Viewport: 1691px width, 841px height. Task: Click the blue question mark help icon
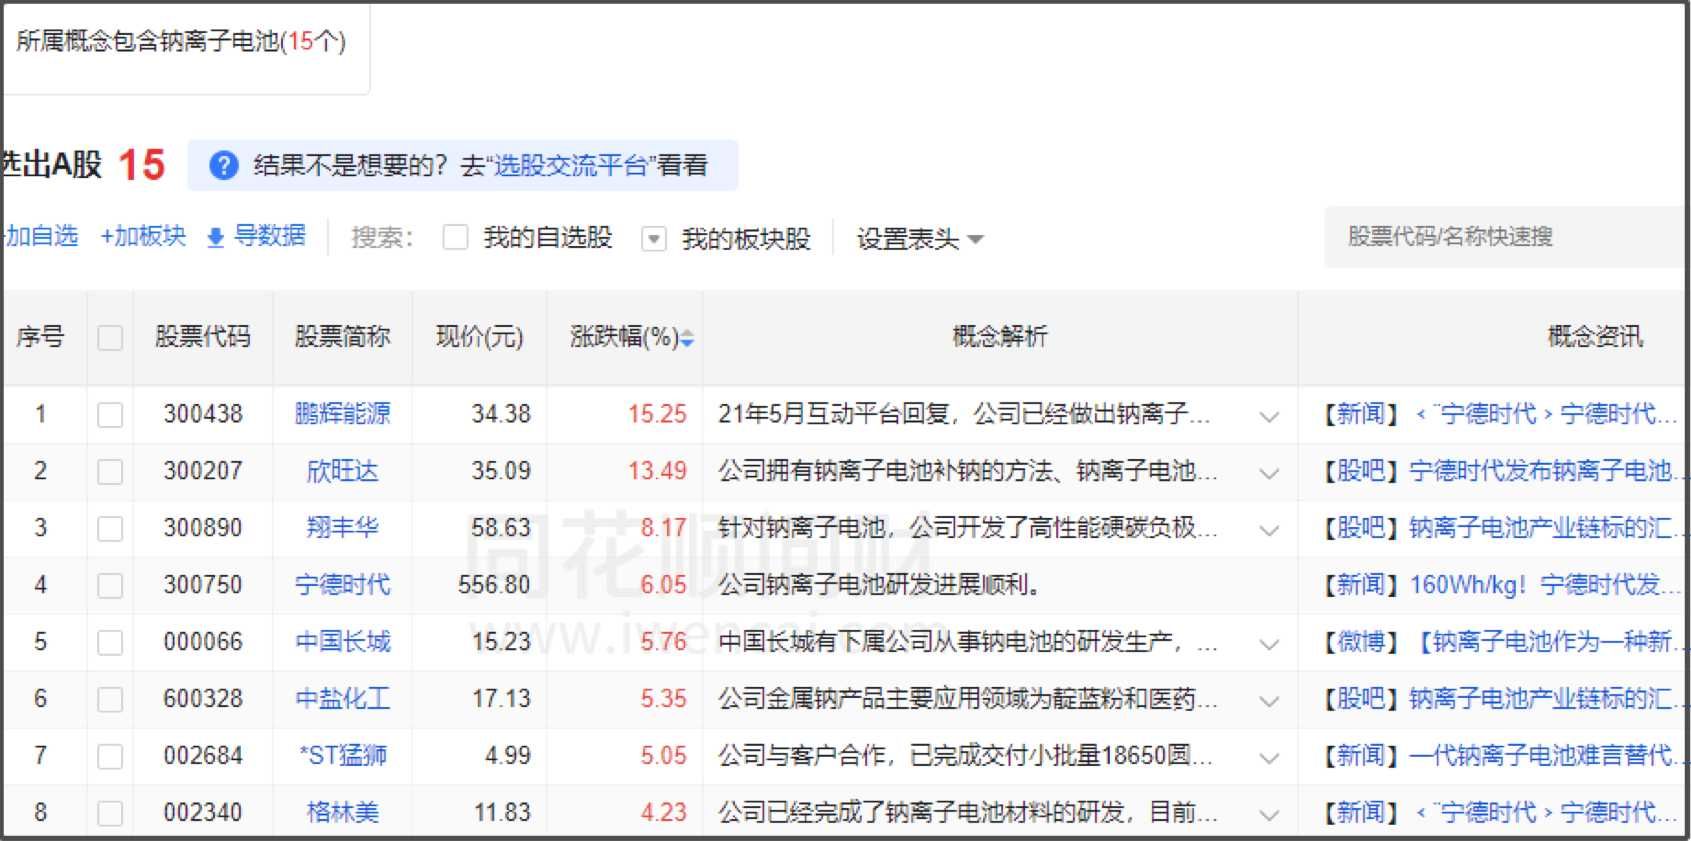(x=224, y=165)
